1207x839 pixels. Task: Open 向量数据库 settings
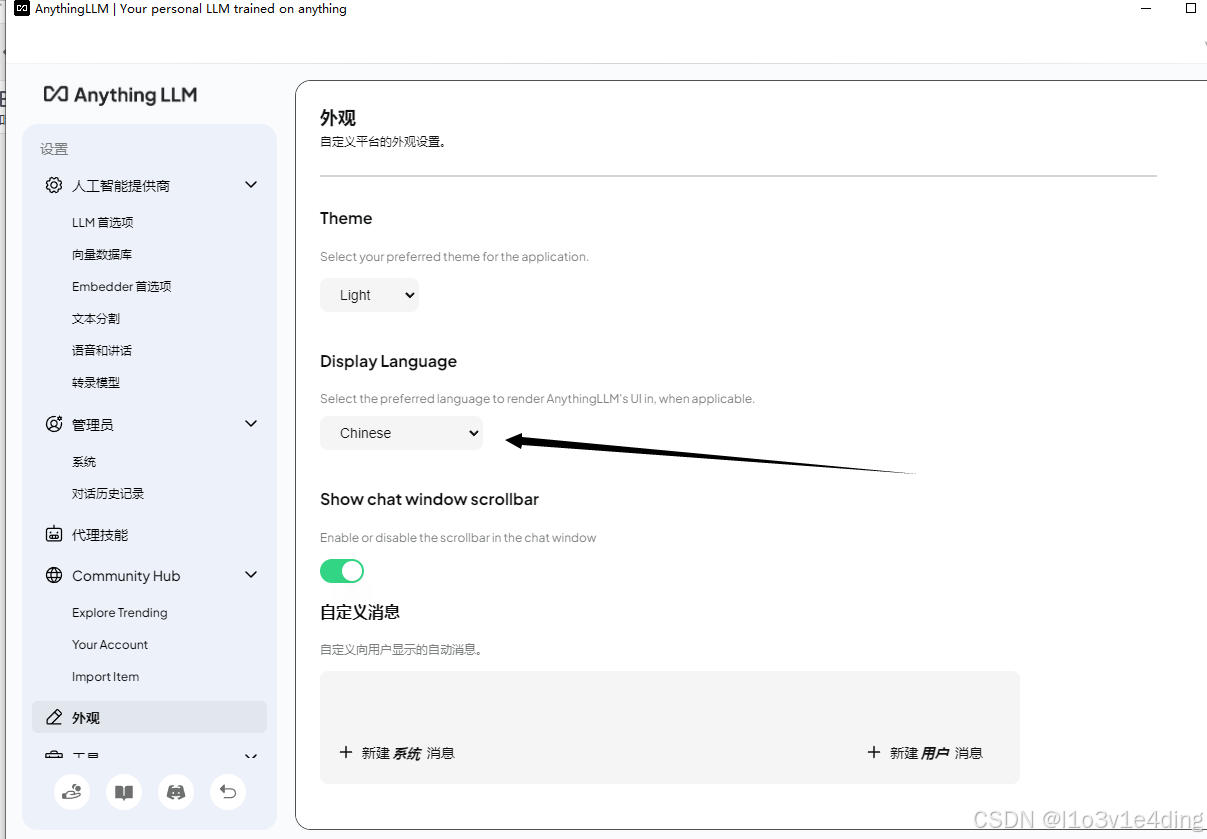click(x=102, y=254)
